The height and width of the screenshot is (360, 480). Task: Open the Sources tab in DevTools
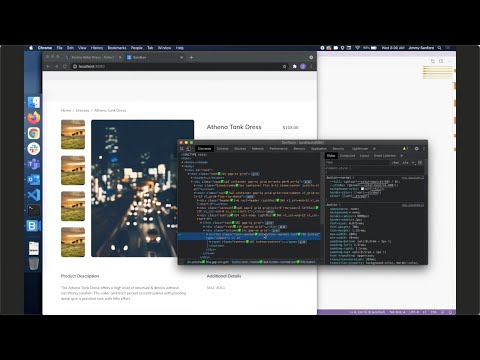pyautogui.click(x=240, y=149)
